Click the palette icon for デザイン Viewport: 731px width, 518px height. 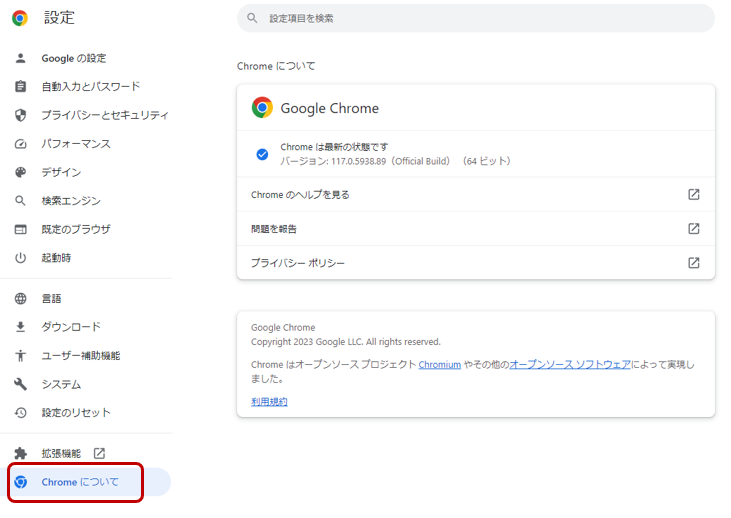point(20,172)
